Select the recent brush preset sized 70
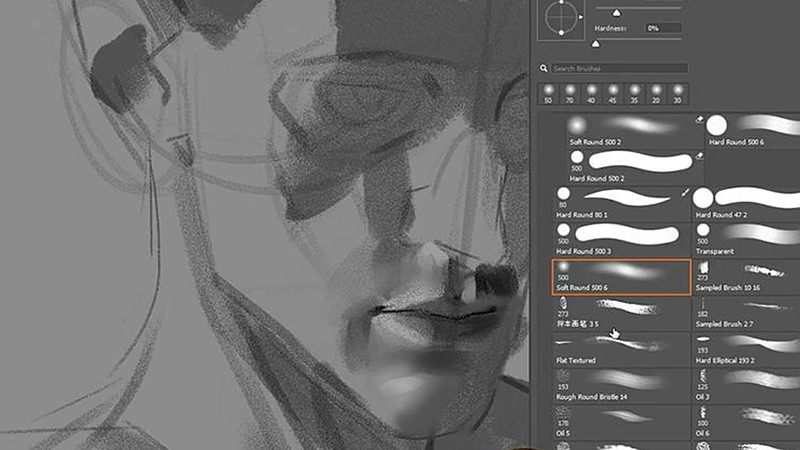 click(570, 91)
